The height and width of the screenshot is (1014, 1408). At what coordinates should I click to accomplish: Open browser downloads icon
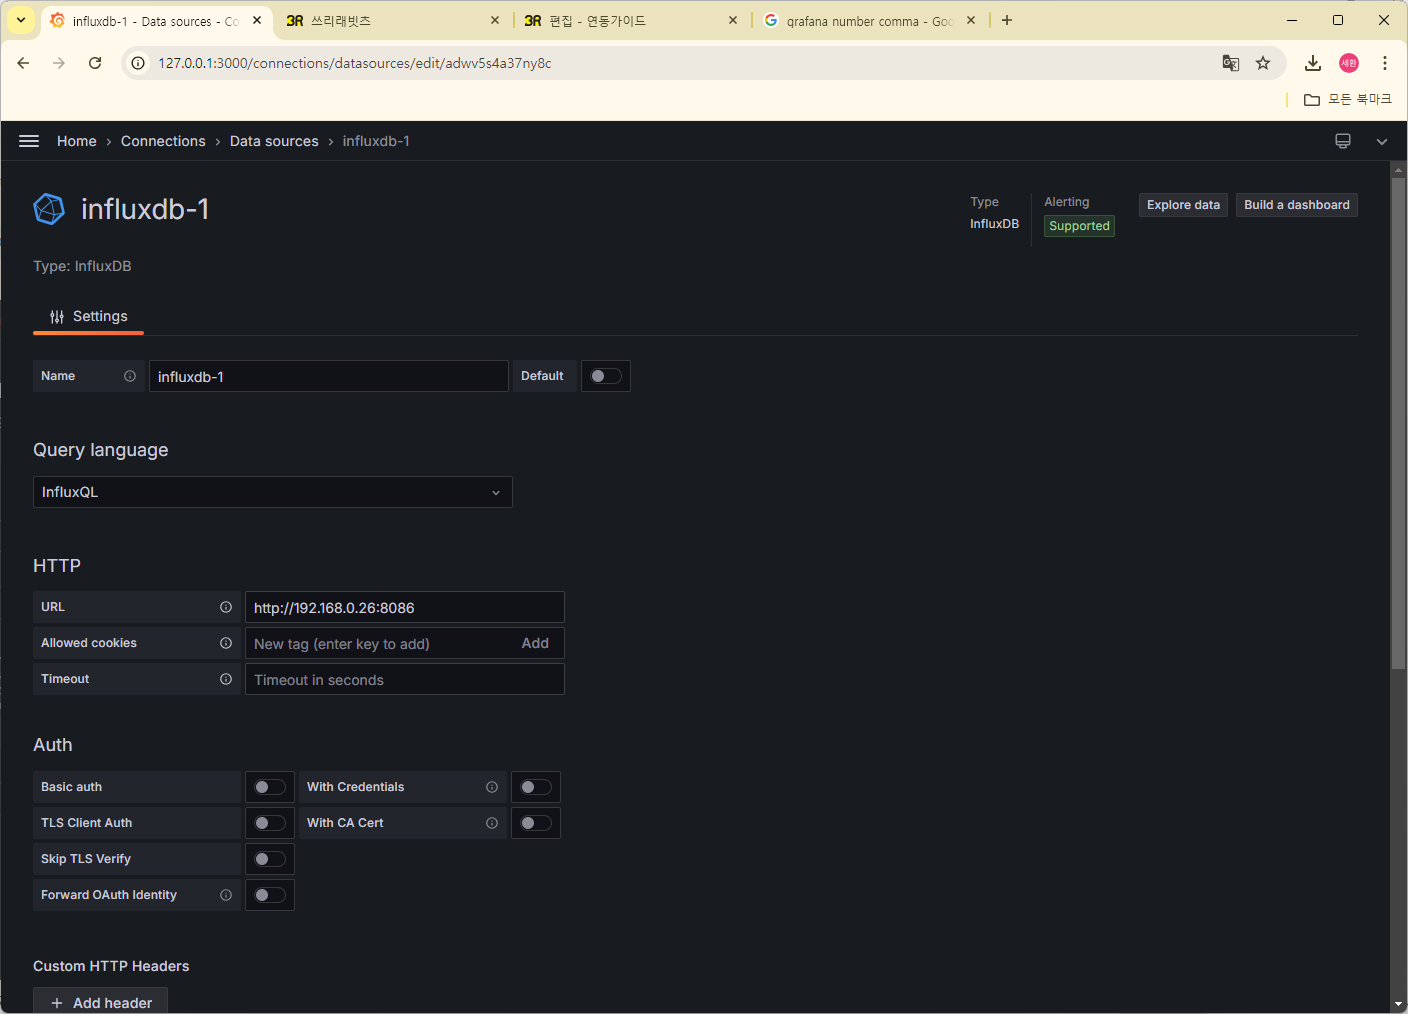(x=1313, y=63)
